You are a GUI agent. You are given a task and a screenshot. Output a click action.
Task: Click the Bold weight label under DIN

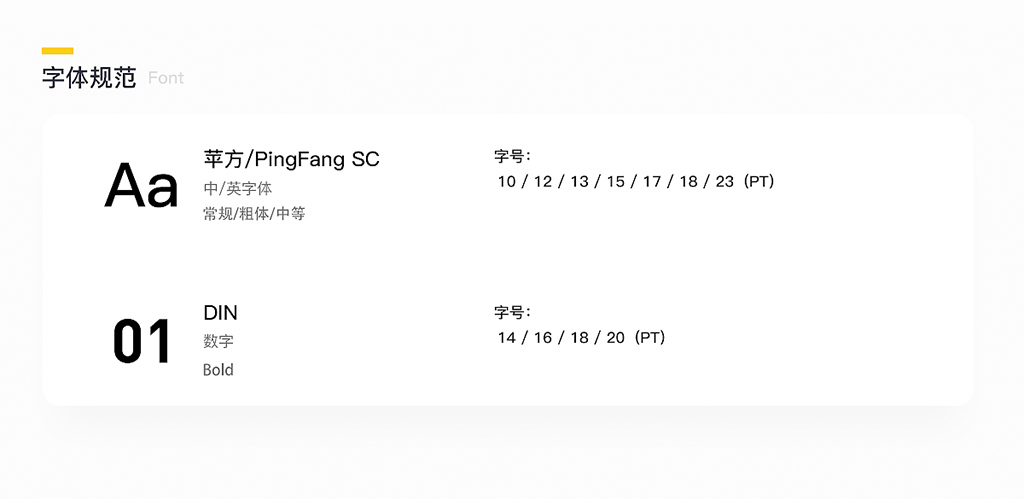218,370
